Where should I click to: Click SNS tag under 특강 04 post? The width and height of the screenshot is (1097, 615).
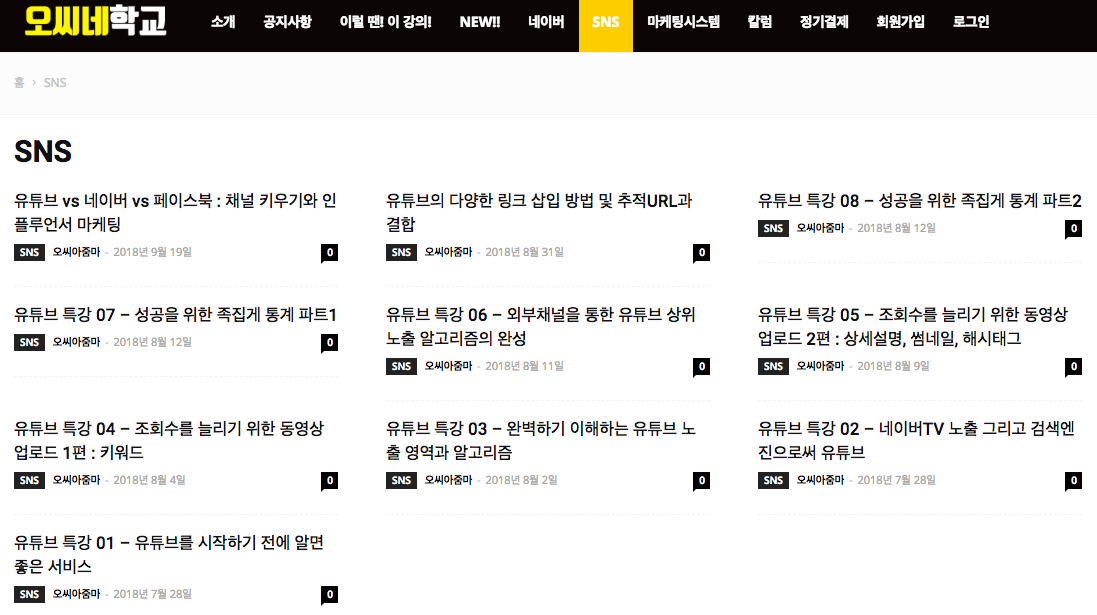29,480
